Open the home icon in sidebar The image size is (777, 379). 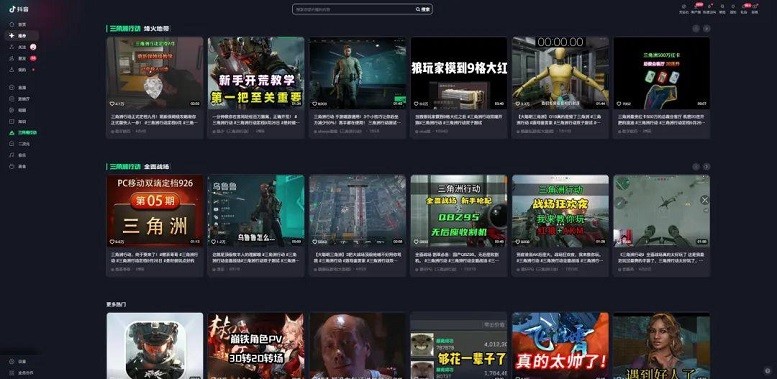click(11, 24)
